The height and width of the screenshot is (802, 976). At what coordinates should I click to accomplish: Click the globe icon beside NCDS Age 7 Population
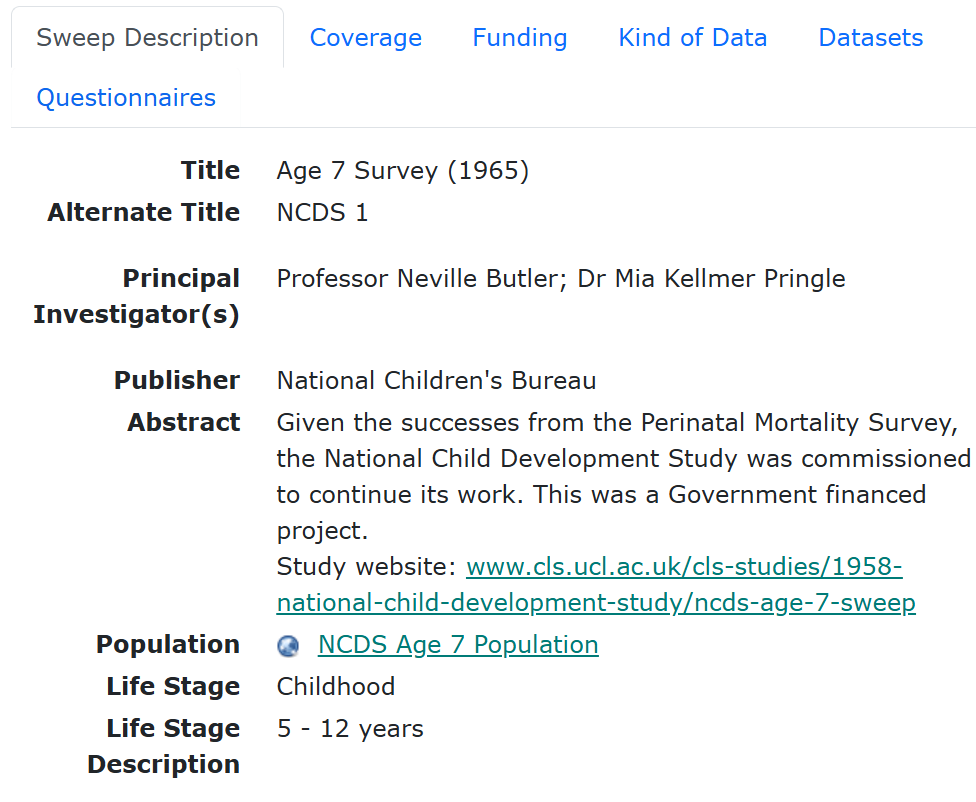[288, 646]
